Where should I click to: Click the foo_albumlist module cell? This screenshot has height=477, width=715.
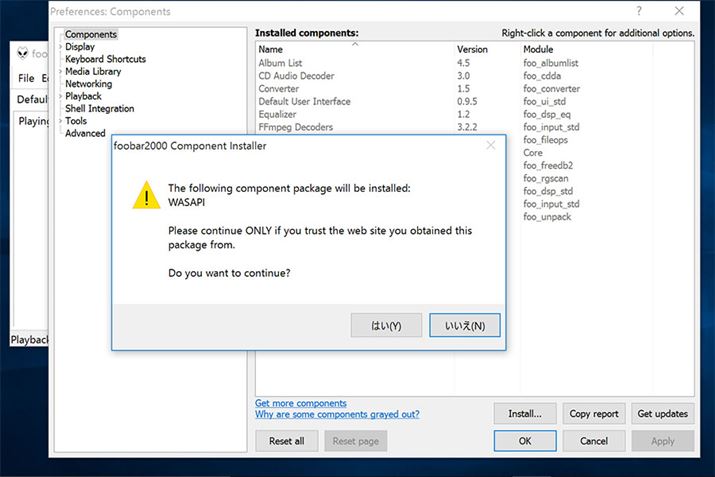coord(550,63)
